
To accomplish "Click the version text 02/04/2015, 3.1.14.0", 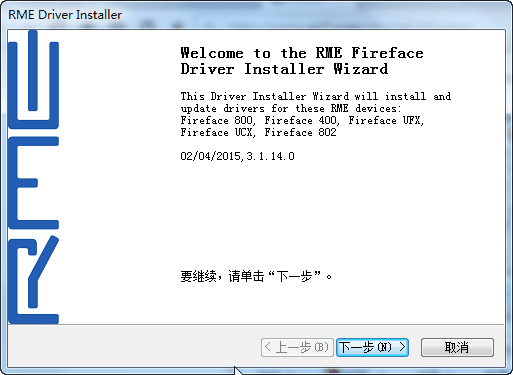I will coord(237,156).
